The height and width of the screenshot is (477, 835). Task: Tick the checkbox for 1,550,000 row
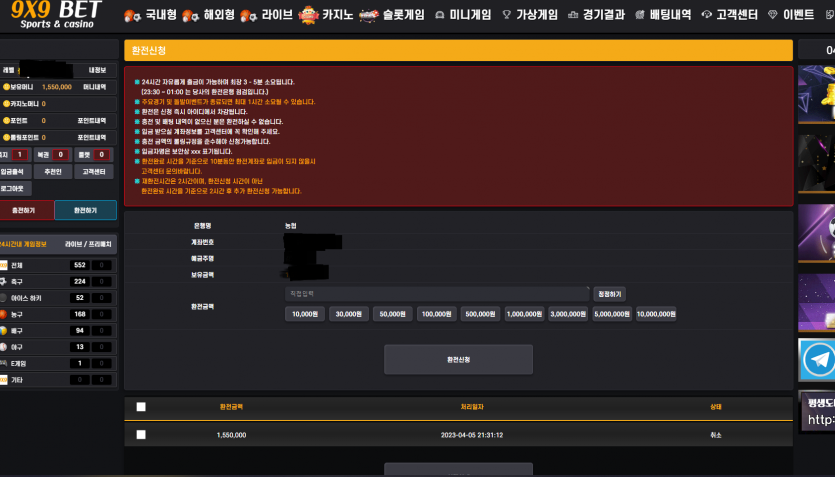[x=141, y=435]
